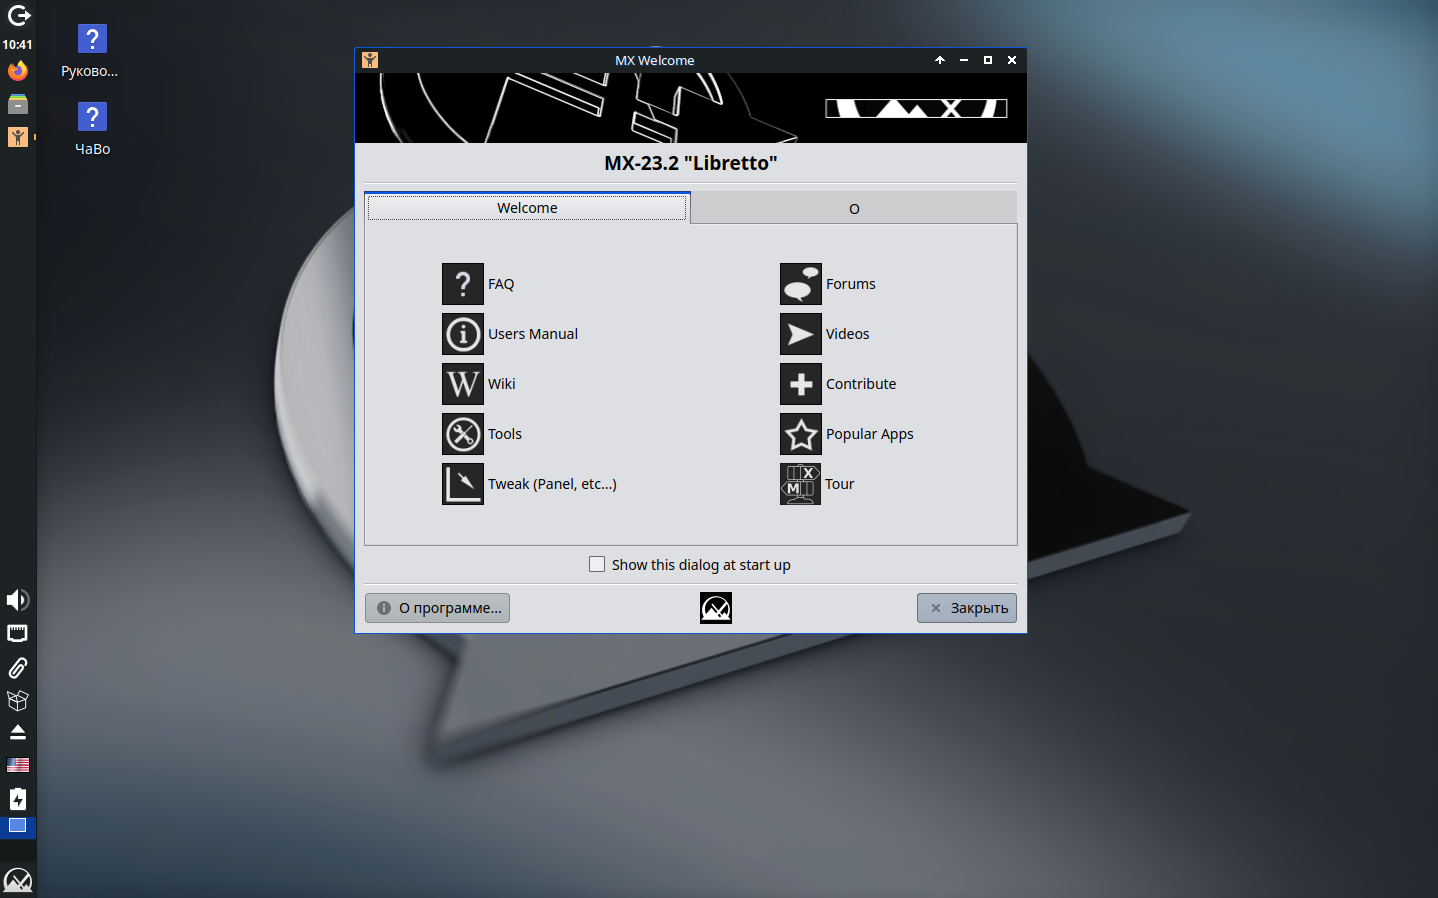Open the MX start menu logo
Screen dimensions: 1438x898
18,880
